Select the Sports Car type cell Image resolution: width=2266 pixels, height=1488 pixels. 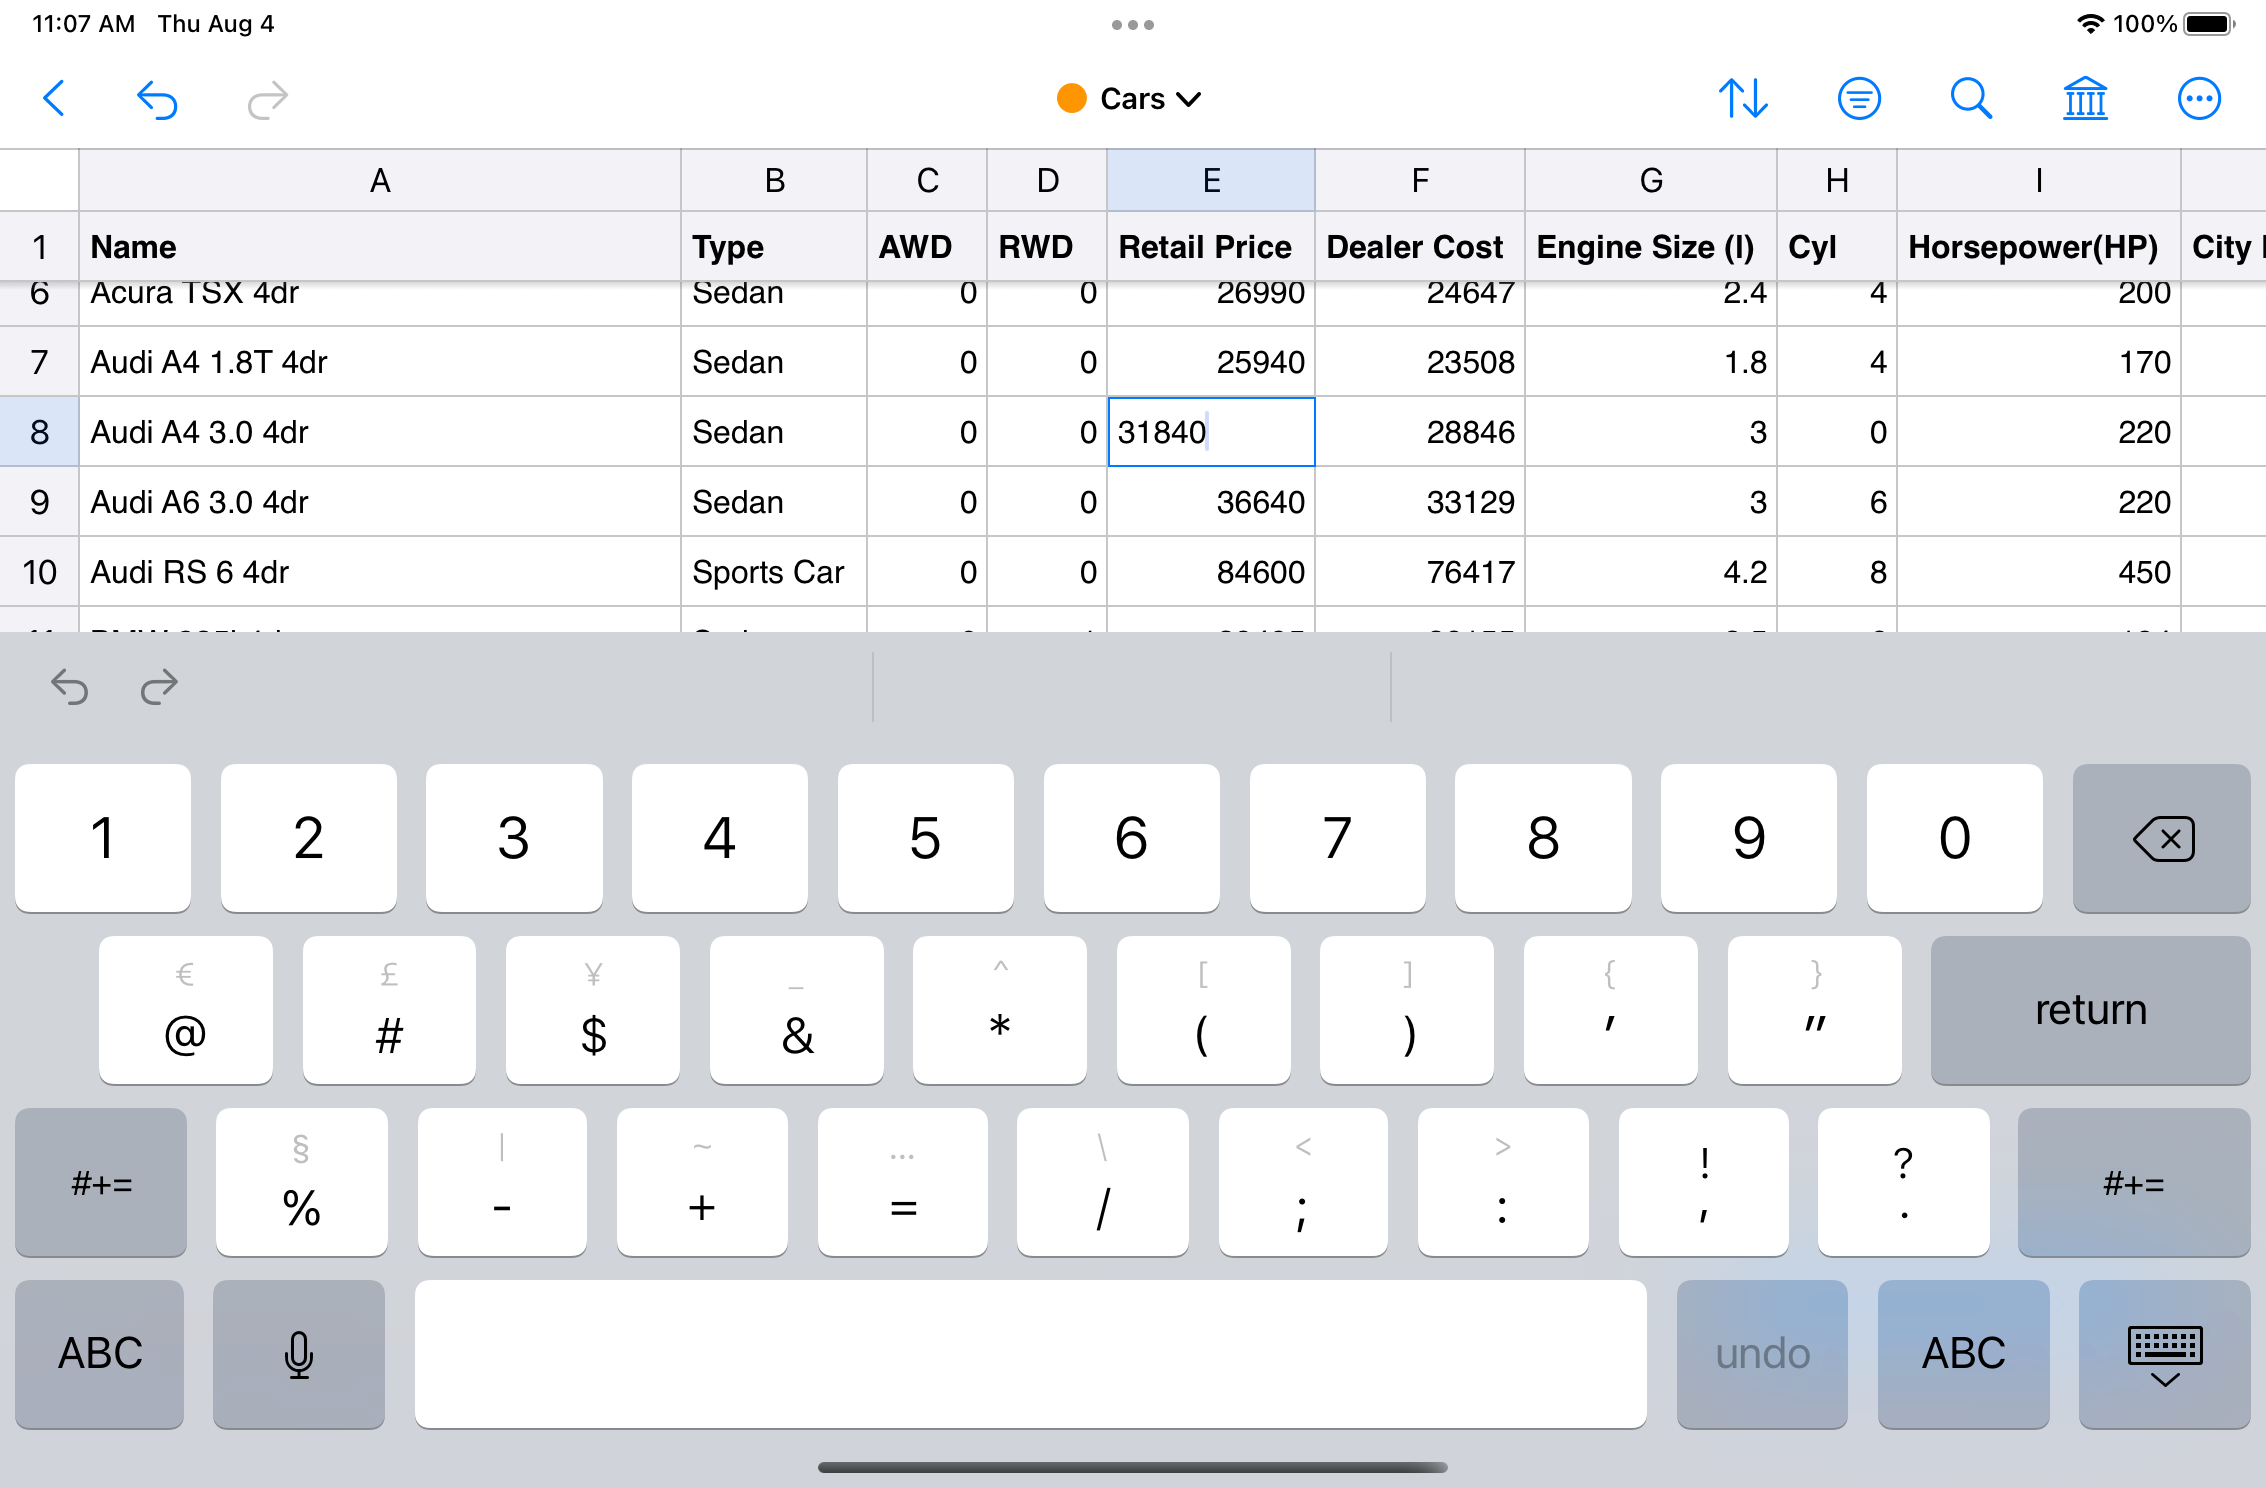click(x=774, y=572)
